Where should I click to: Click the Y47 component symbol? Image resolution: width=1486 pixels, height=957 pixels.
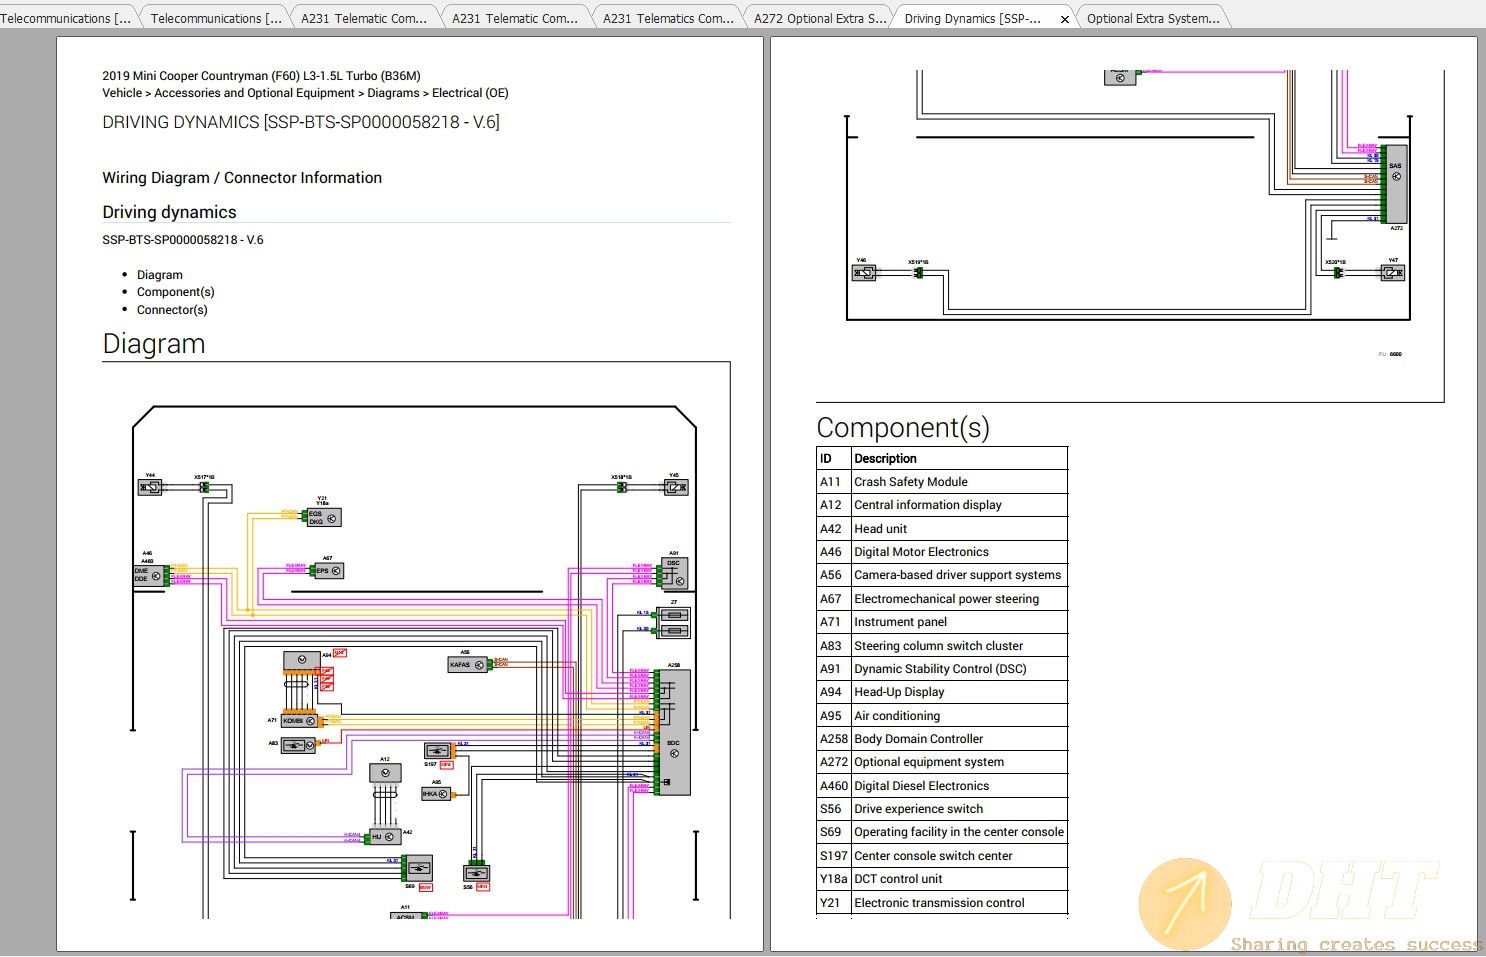click(1393, 273)
